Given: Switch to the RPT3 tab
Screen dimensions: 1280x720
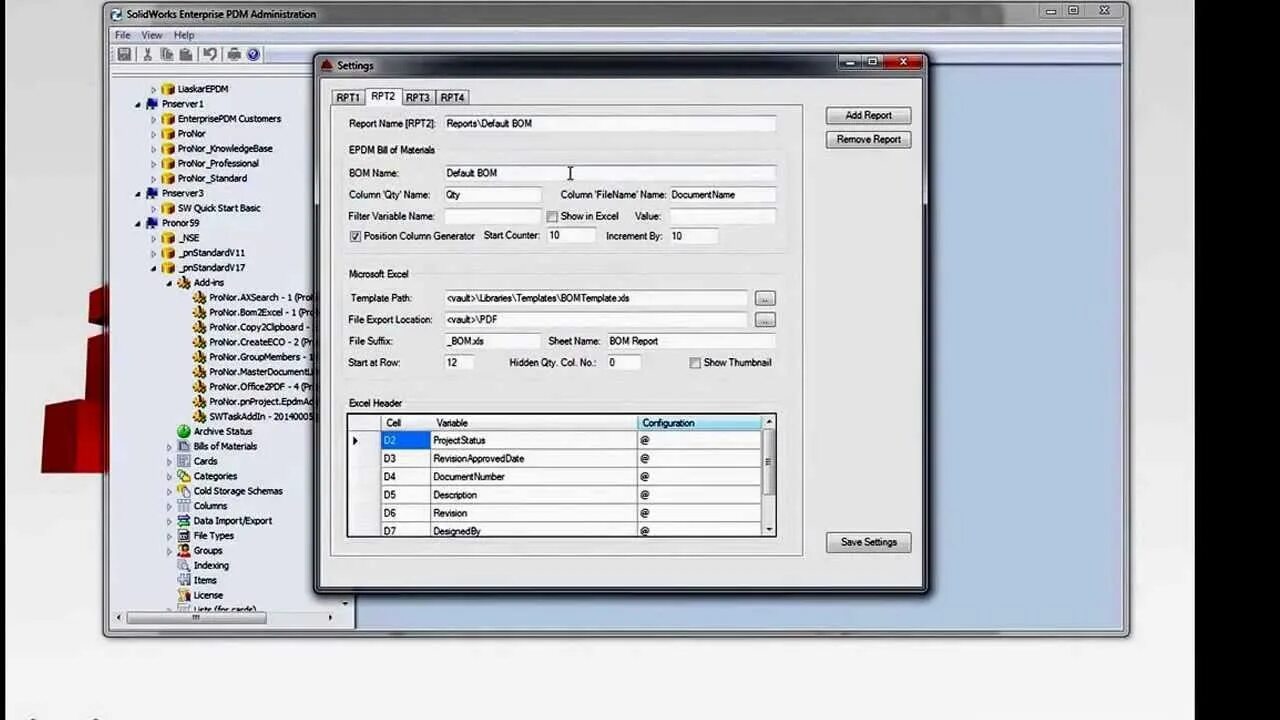Looking at the screenshot, I should point(417,98).
